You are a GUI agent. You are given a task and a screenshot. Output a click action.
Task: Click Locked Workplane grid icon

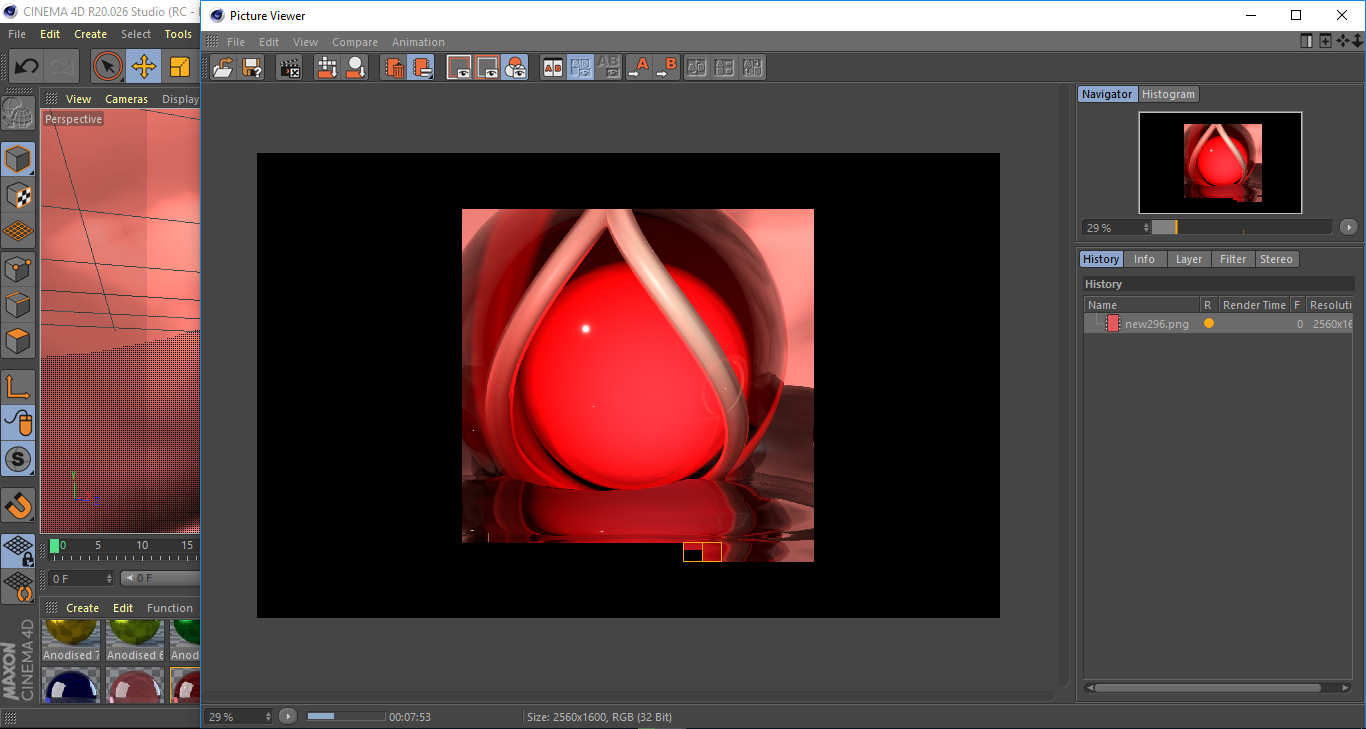coord(17,549)
